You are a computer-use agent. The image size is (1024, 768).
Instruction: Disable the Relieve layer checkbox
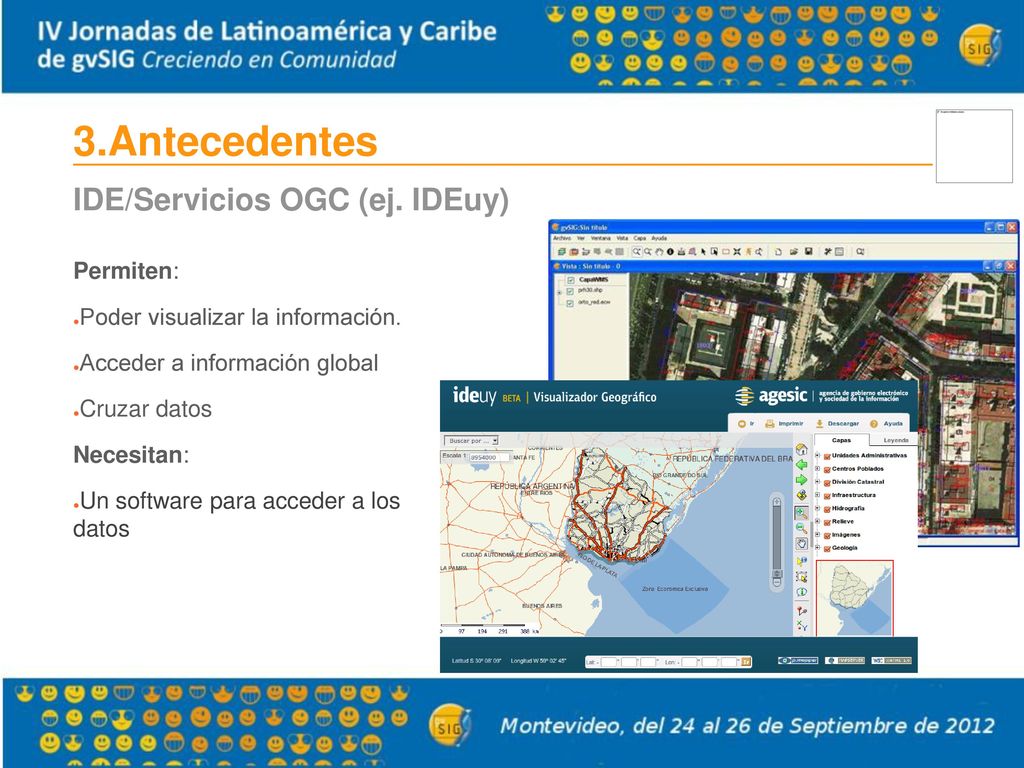click(827, 522)
